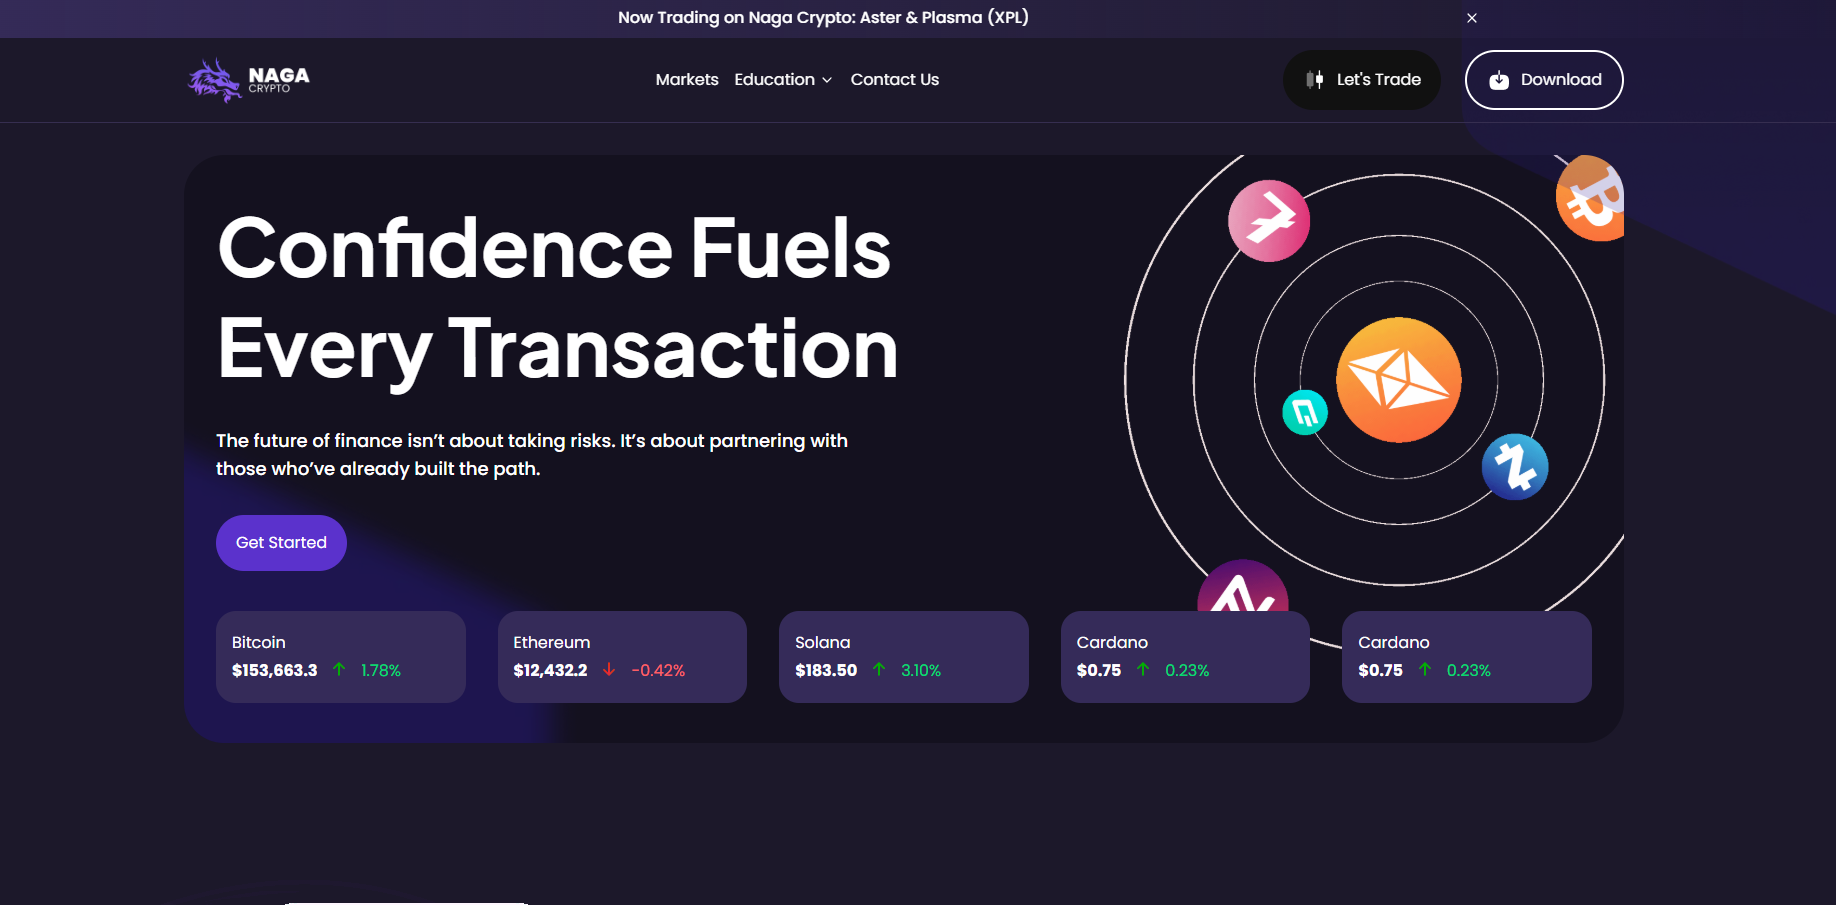Screen dimensions: 1836x905
Task: Click the candlestick icon in Let's Trade
Action: [x=1315, y=80]
